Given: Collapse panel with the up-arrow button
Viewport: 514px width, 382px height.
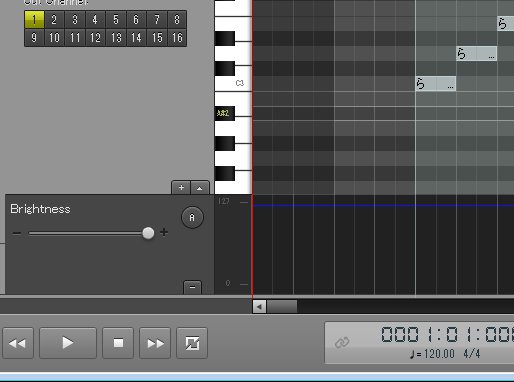Looking at the screenshot, I should [x=200, y=188].
